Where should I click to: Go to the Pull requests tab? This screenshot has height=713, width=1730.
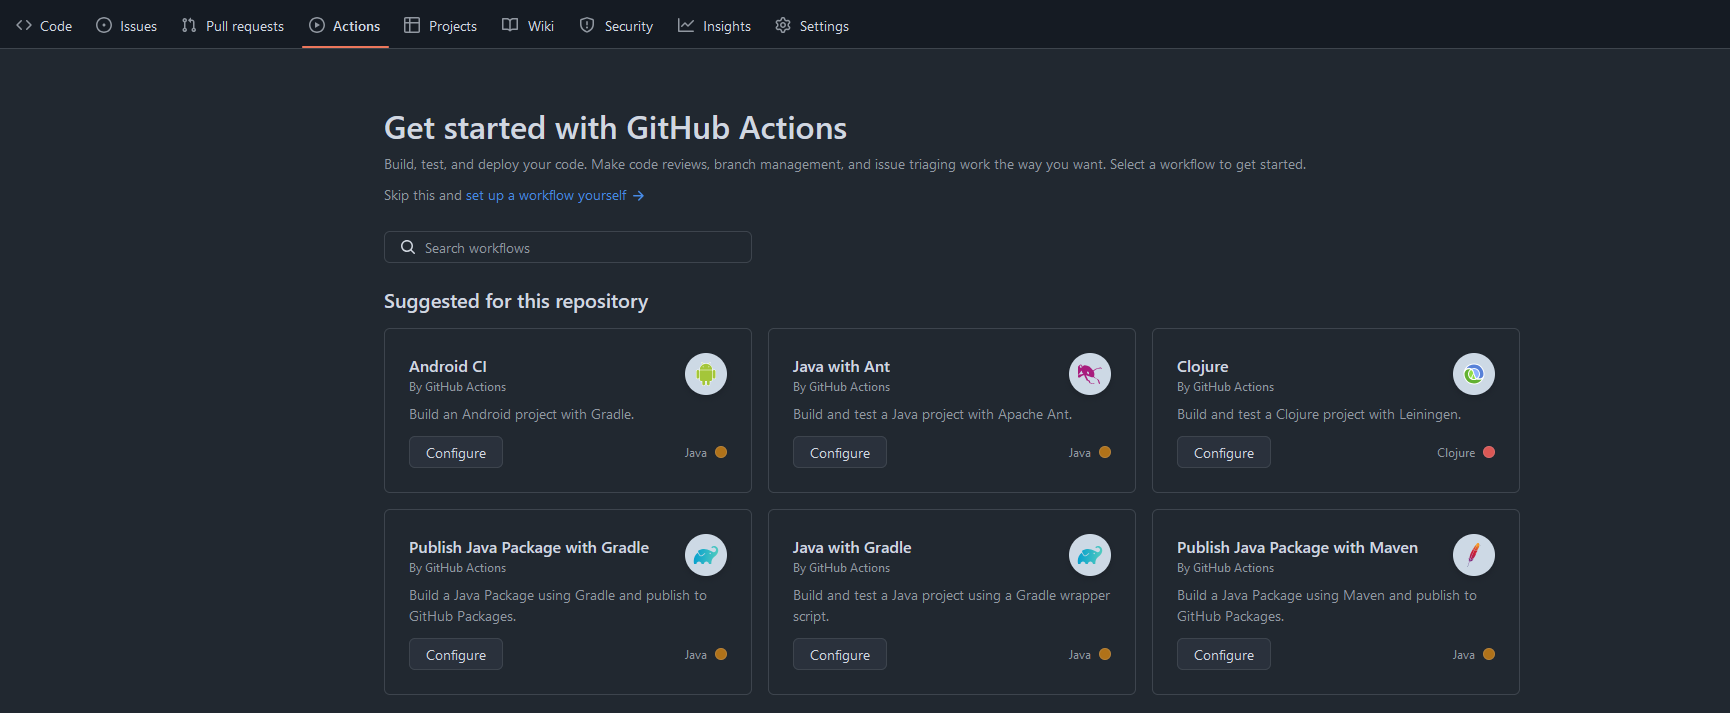point(233,25)
